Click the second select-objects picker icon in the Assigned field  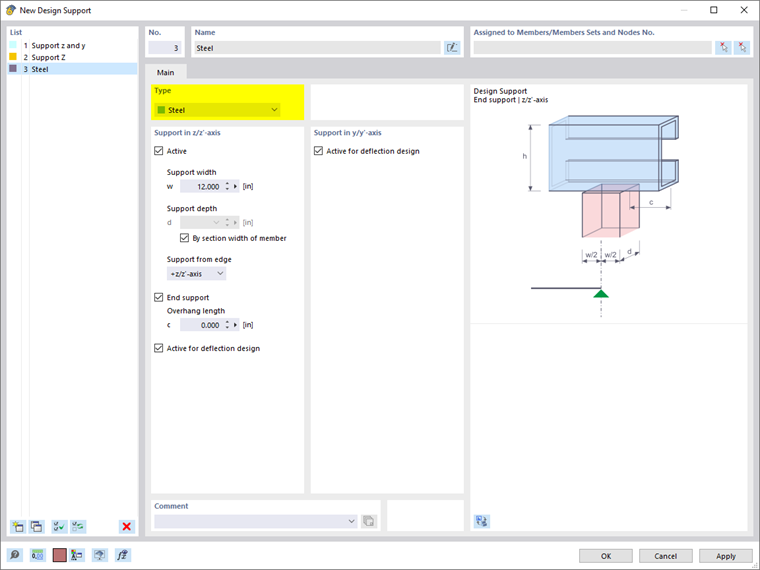coord(742,48)
